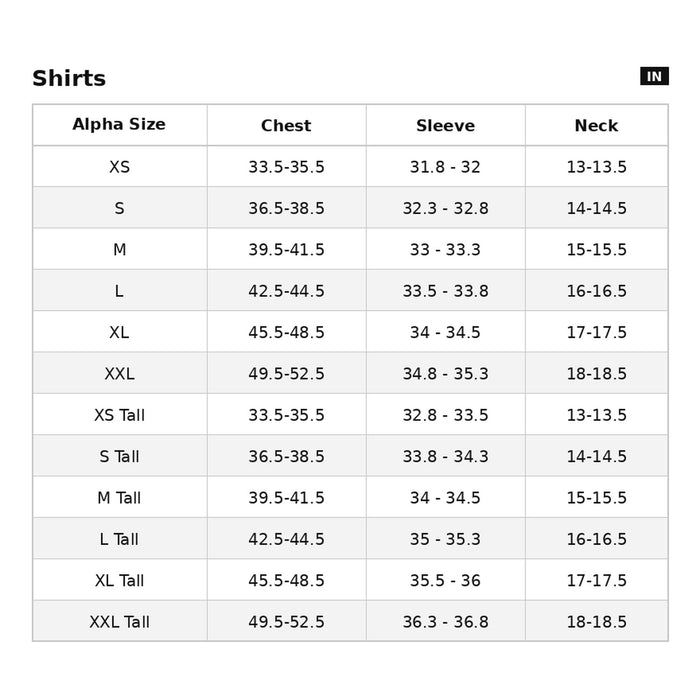Click neck value 17-17.5 in XL Tall row

(x=597, y=580)
